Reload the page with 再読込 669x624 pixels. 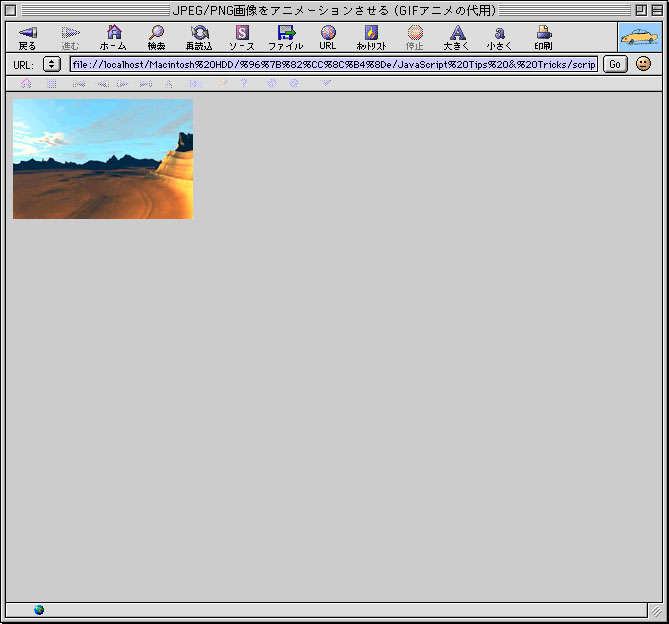199,38
